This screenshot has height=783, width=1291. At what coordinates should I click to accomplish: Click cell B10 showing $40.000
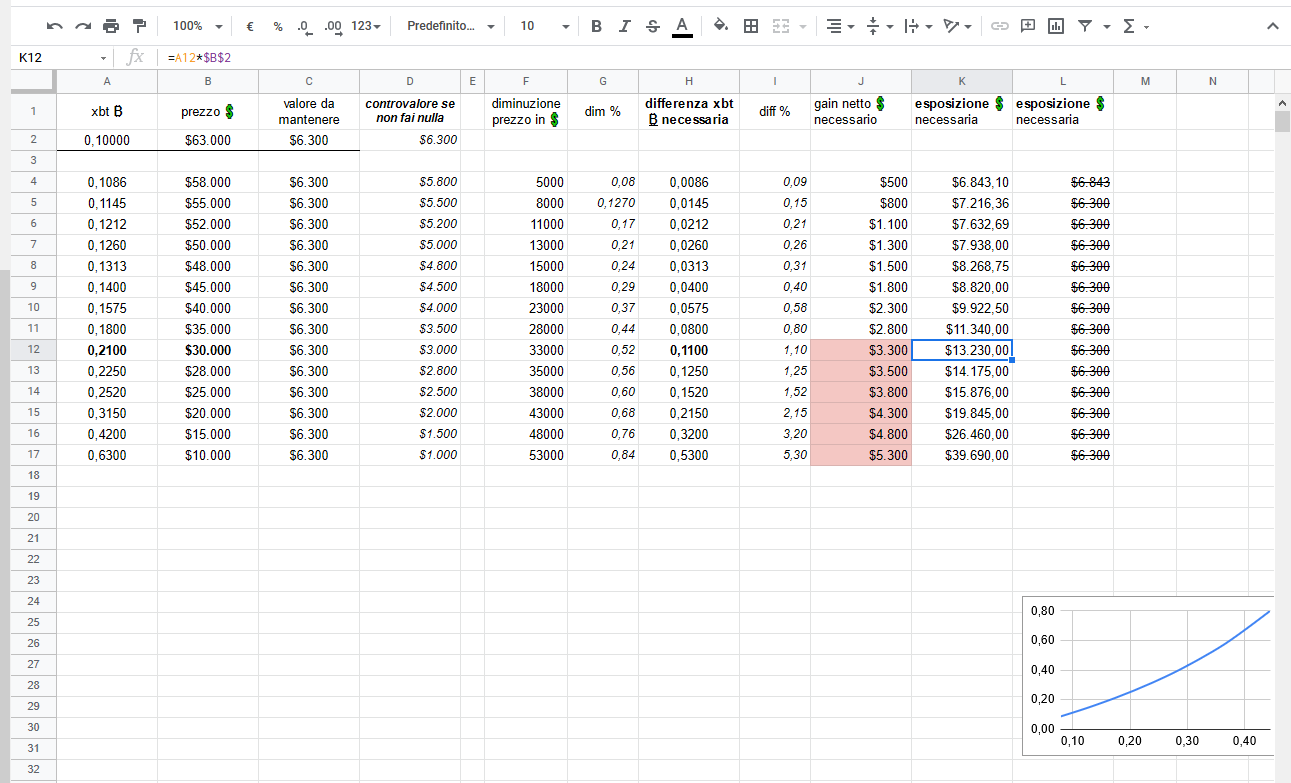(208, 308)
